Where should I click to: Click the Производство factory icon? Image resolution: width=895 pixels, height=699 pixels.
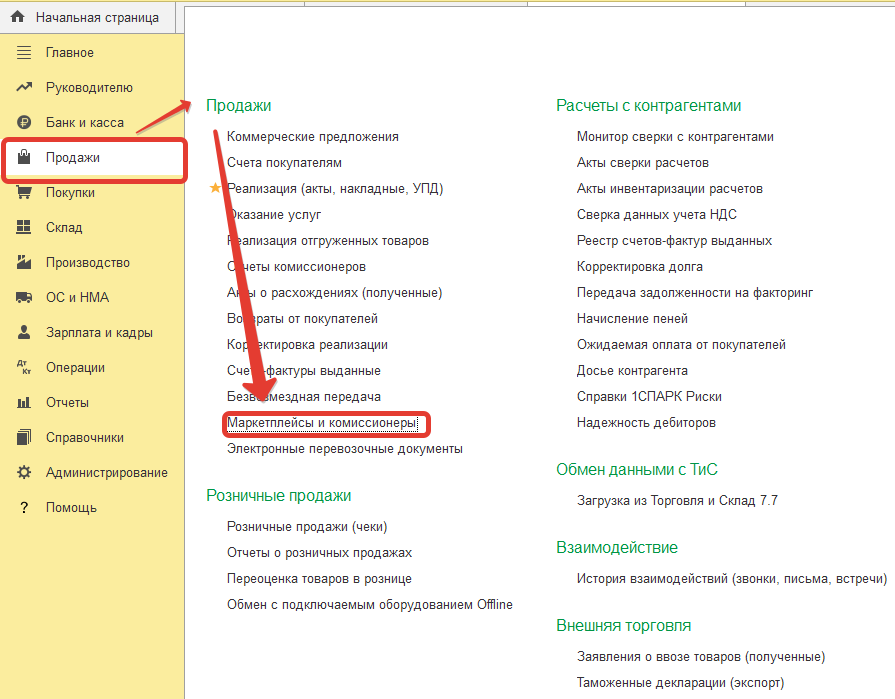24,263
